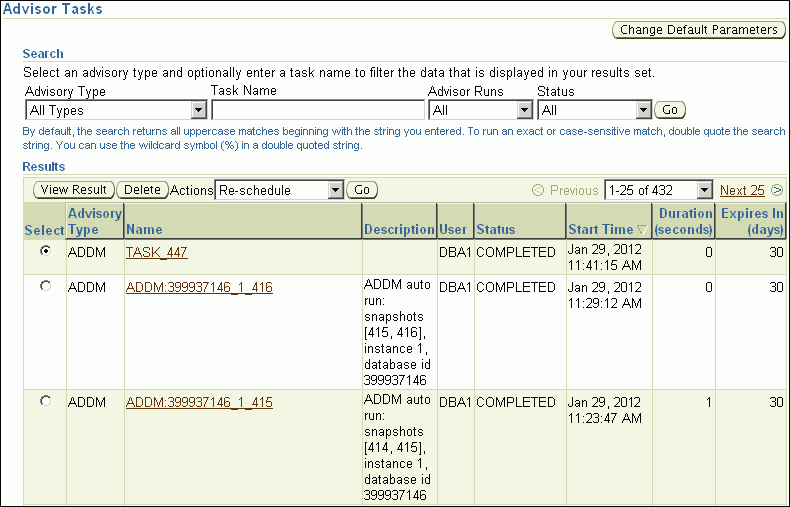
Task: Open the ADDM:399937146_1_416 task link
Action: 199,288
